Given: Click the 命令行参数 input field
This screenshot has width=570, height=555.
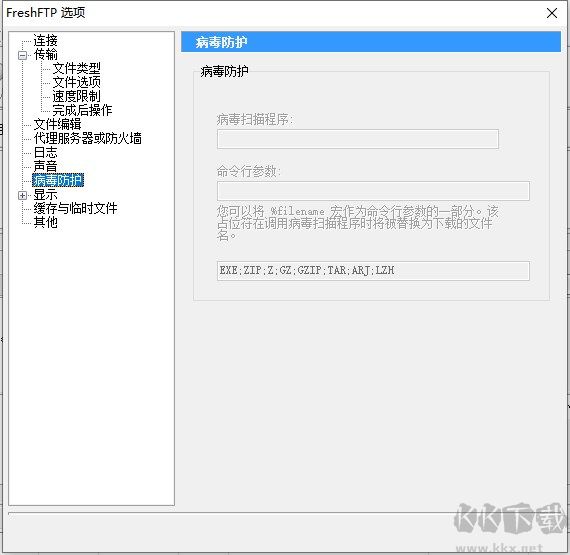Looking at the screenshot, I should 373,191.
